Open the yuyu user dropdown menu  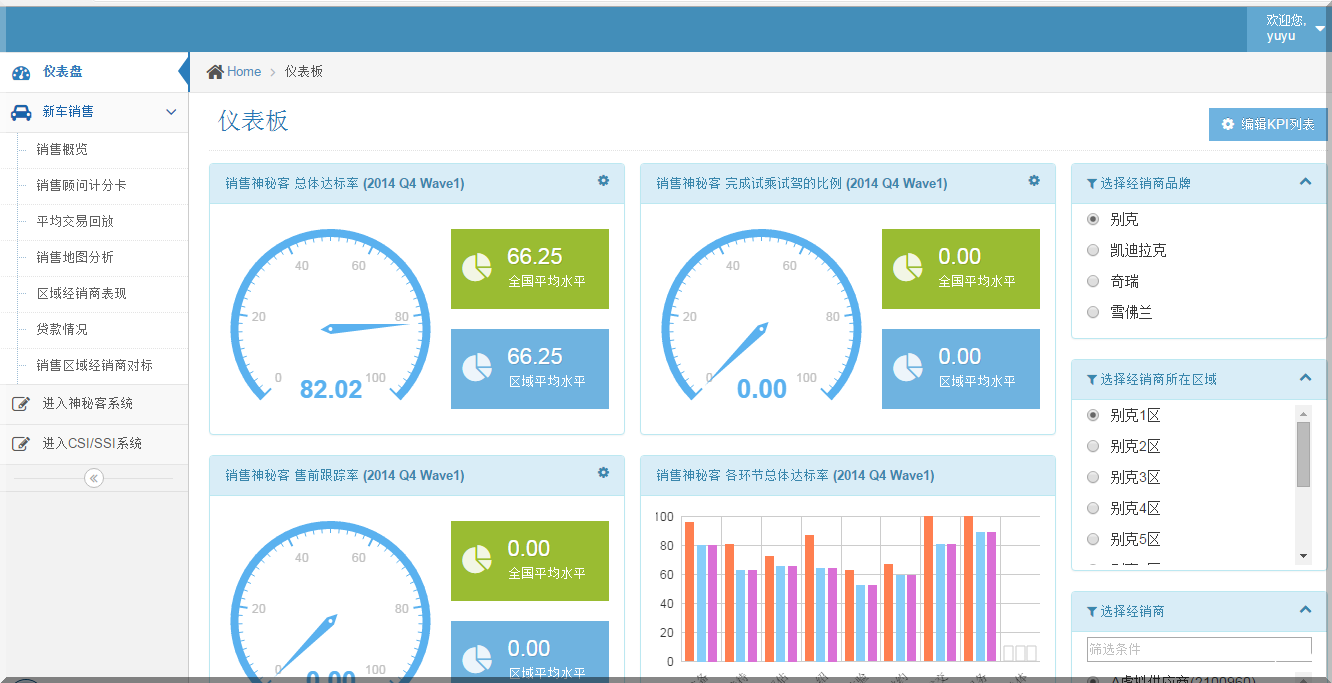coord(1289,28)
